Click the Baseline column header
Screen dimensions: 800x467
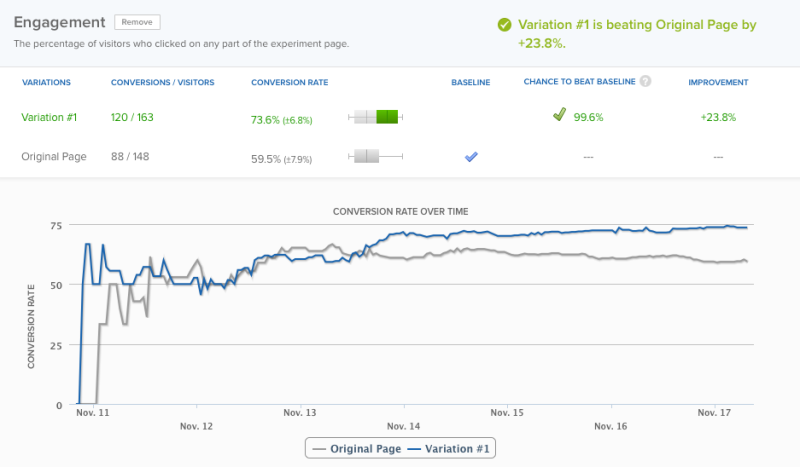point(470,82)
